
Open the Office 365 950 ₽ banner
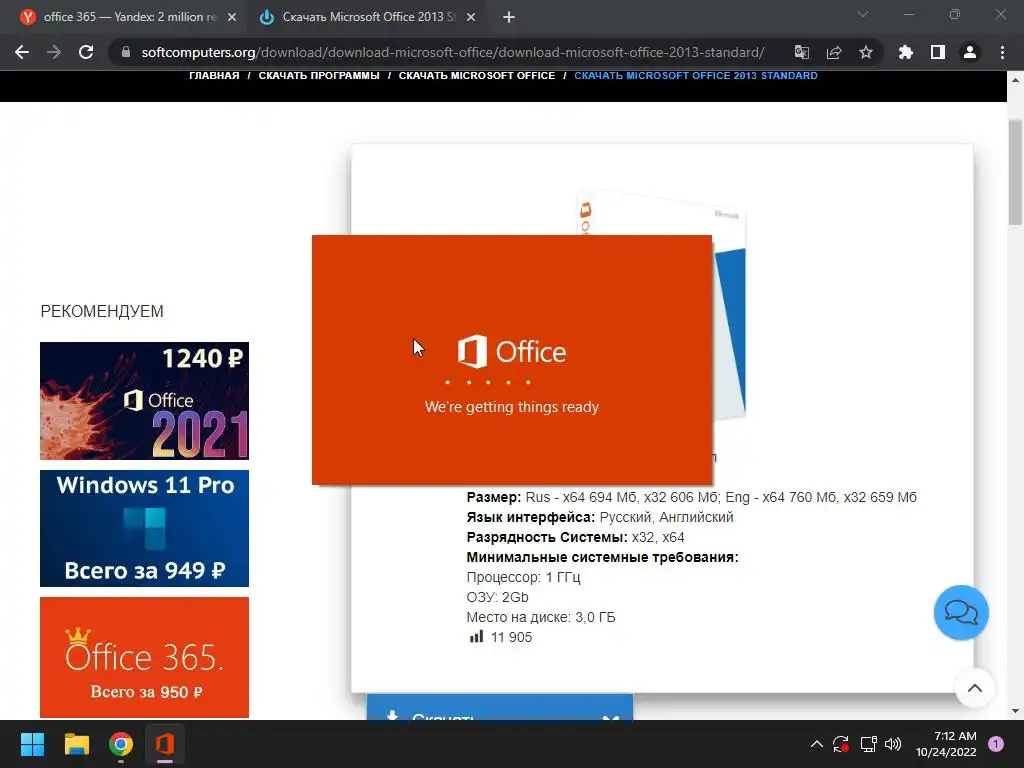click(x=144, y=657)
